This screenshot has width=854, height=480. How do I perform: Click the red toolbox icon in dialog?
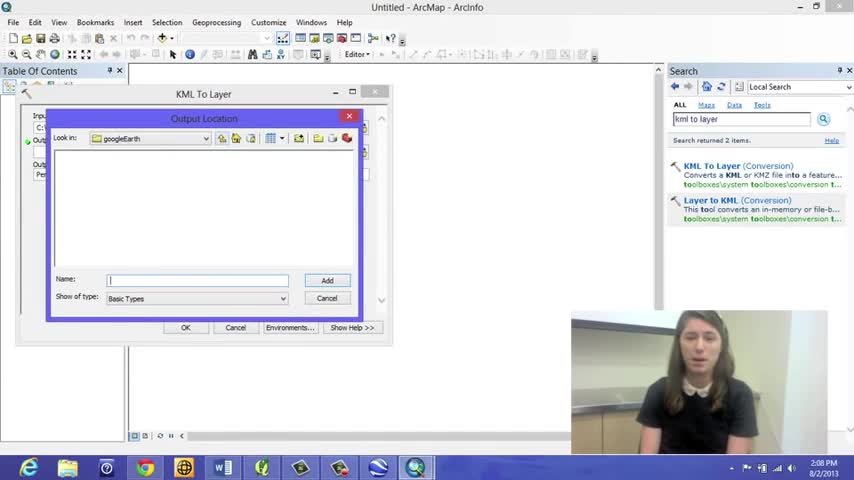(x=347, y=138)
